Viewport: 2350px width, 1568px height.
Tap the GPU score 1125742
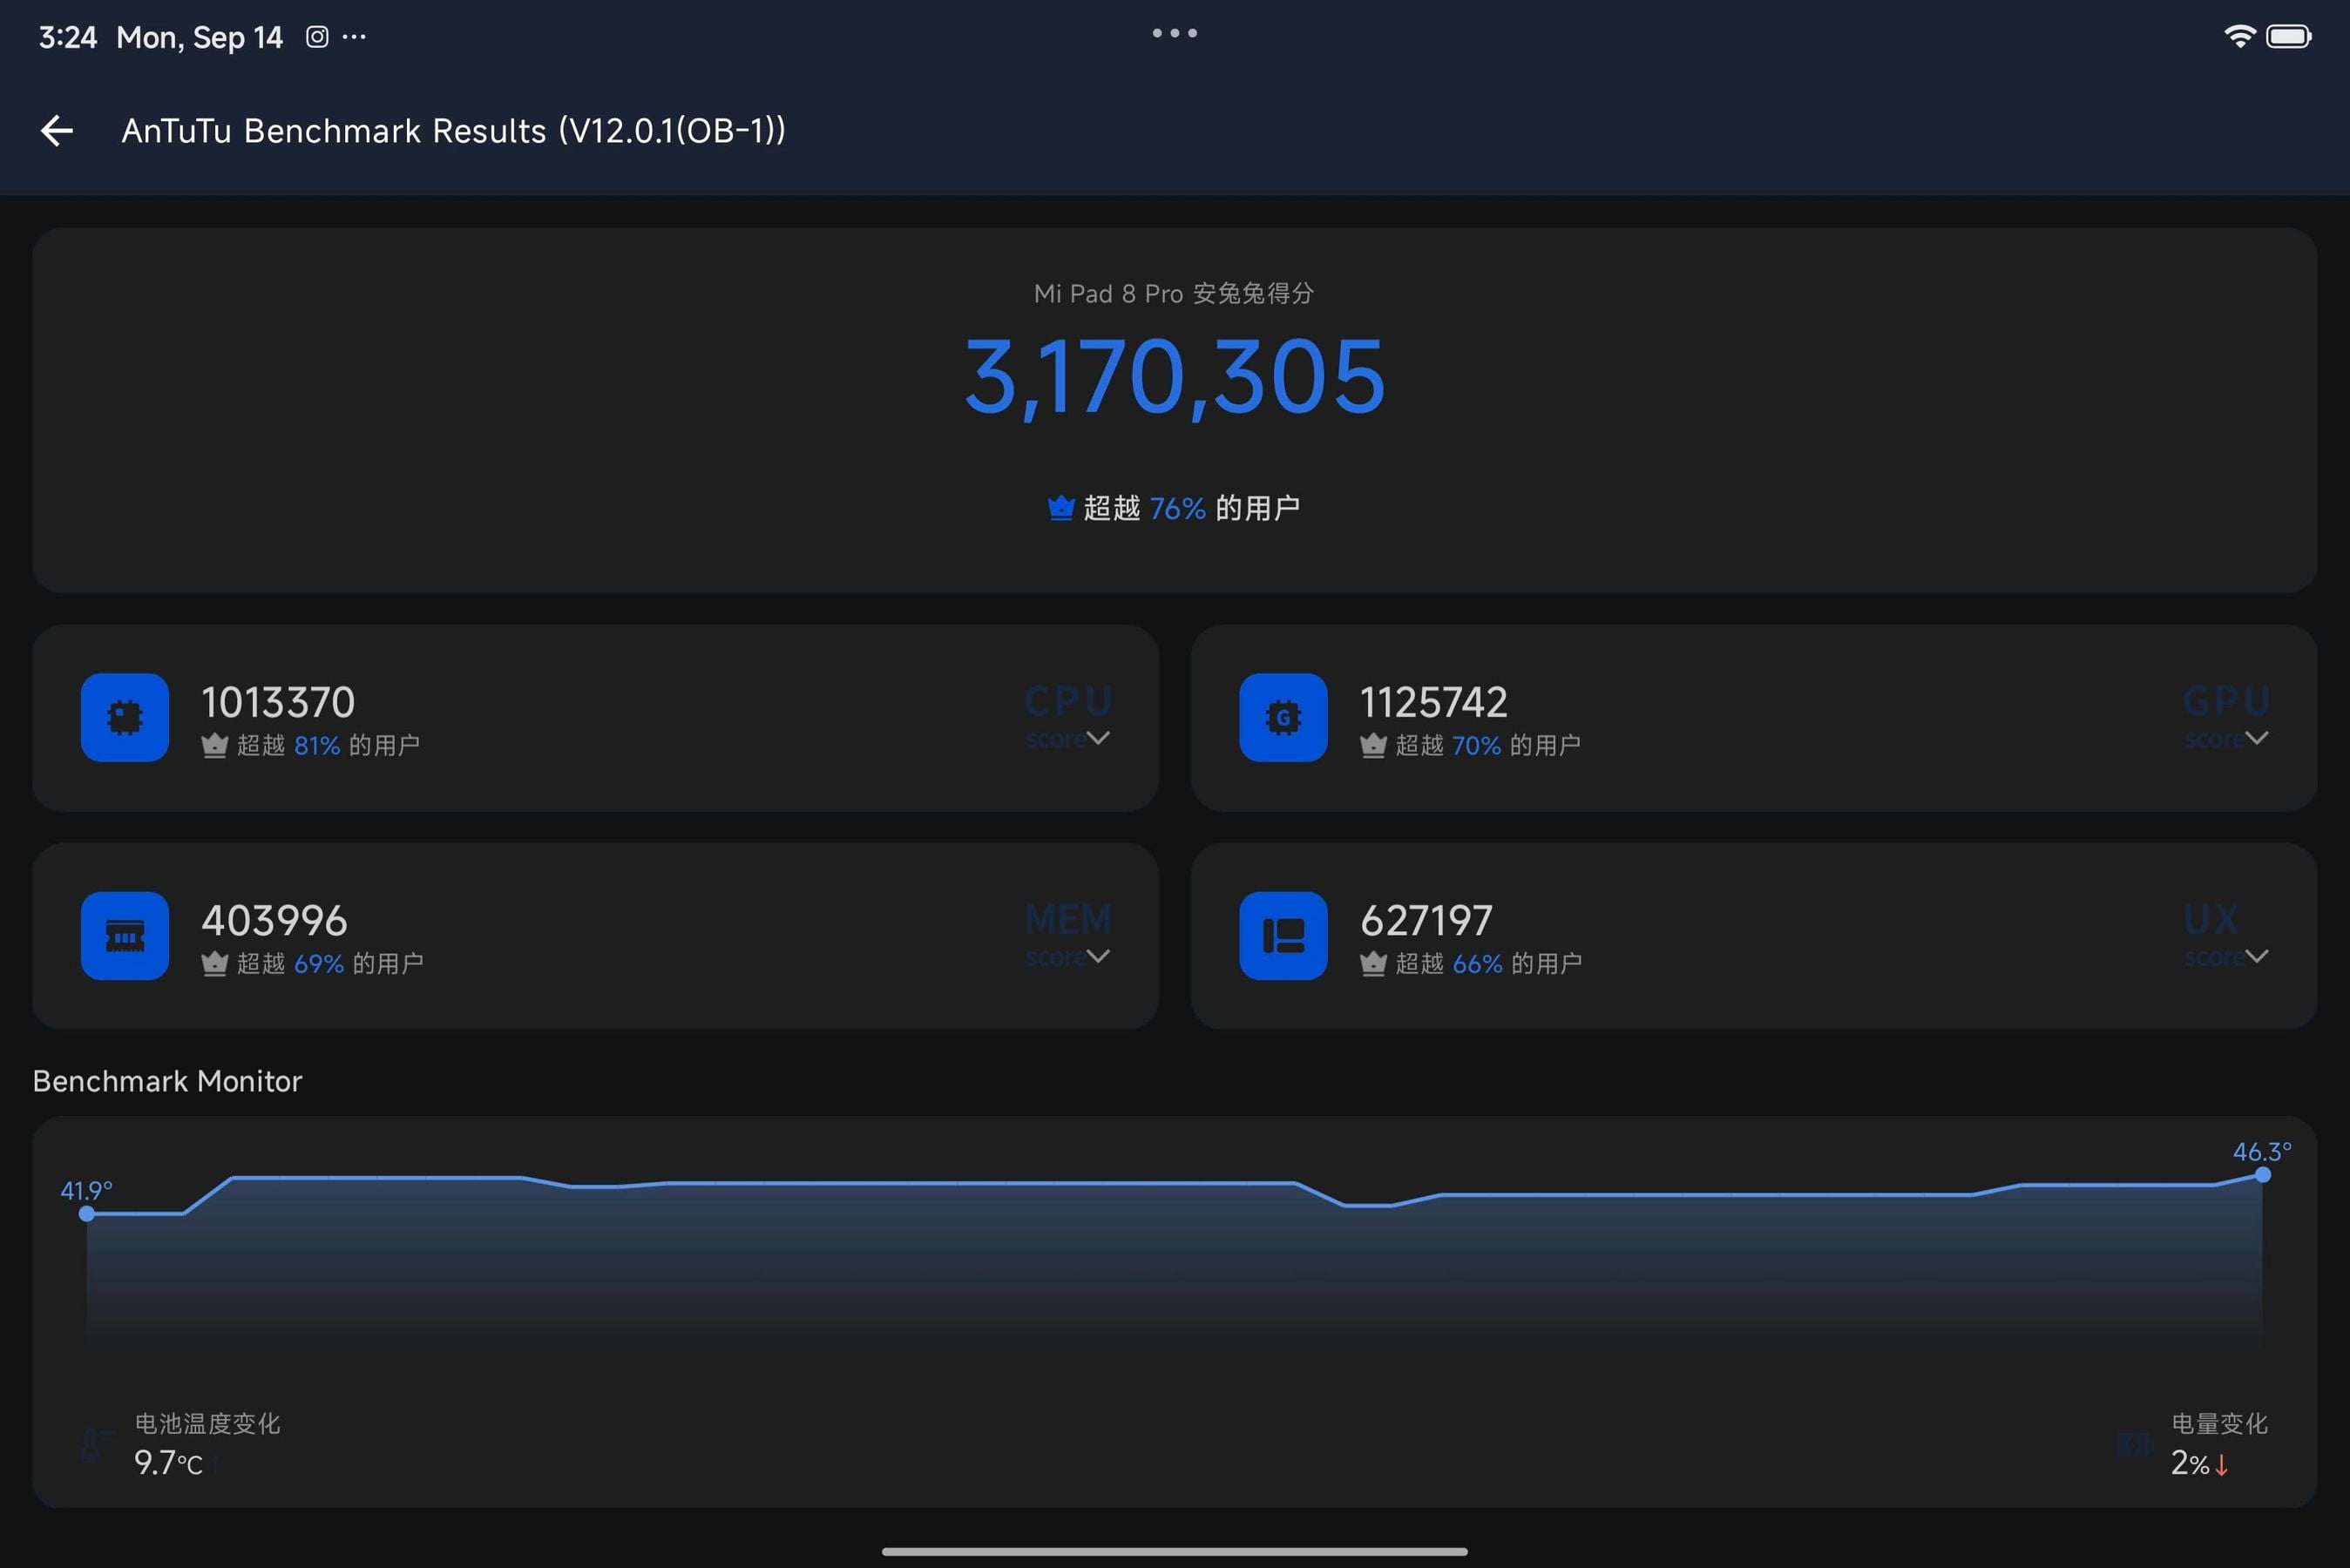point(1433,702)
